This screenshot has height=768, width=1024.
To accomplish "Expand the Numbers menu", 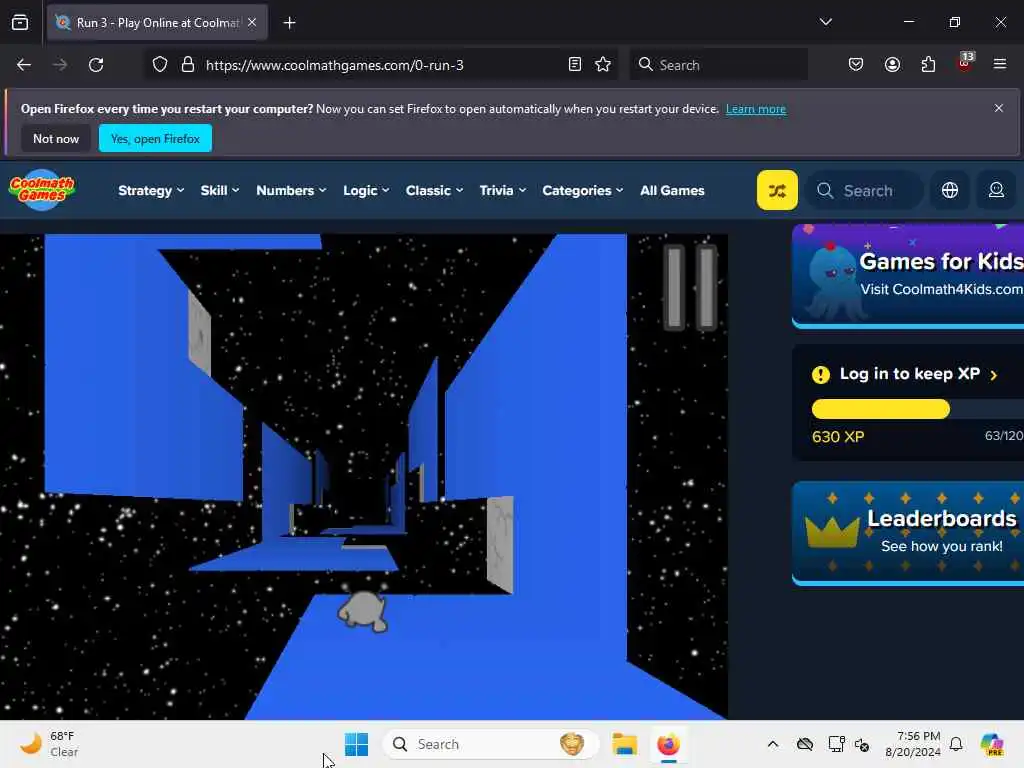I will pyautogui.click(x=291, y=190).
